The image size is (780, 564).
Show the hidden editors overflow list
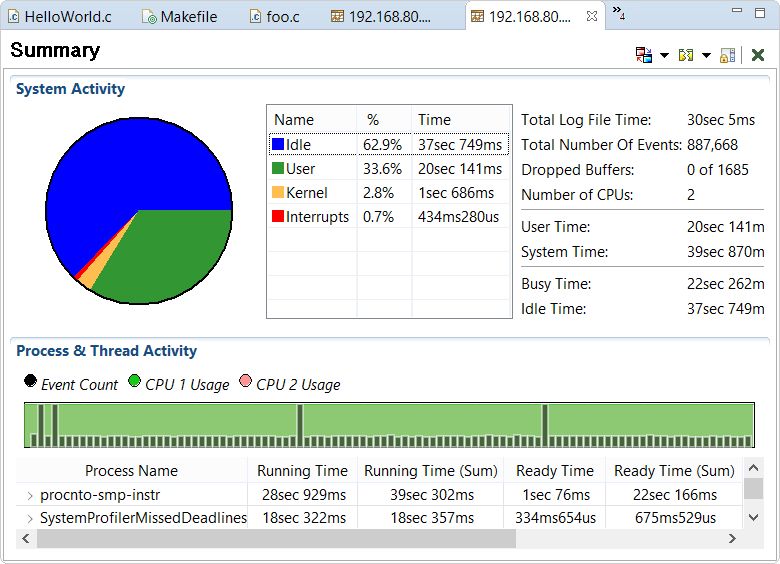(618, 13)
